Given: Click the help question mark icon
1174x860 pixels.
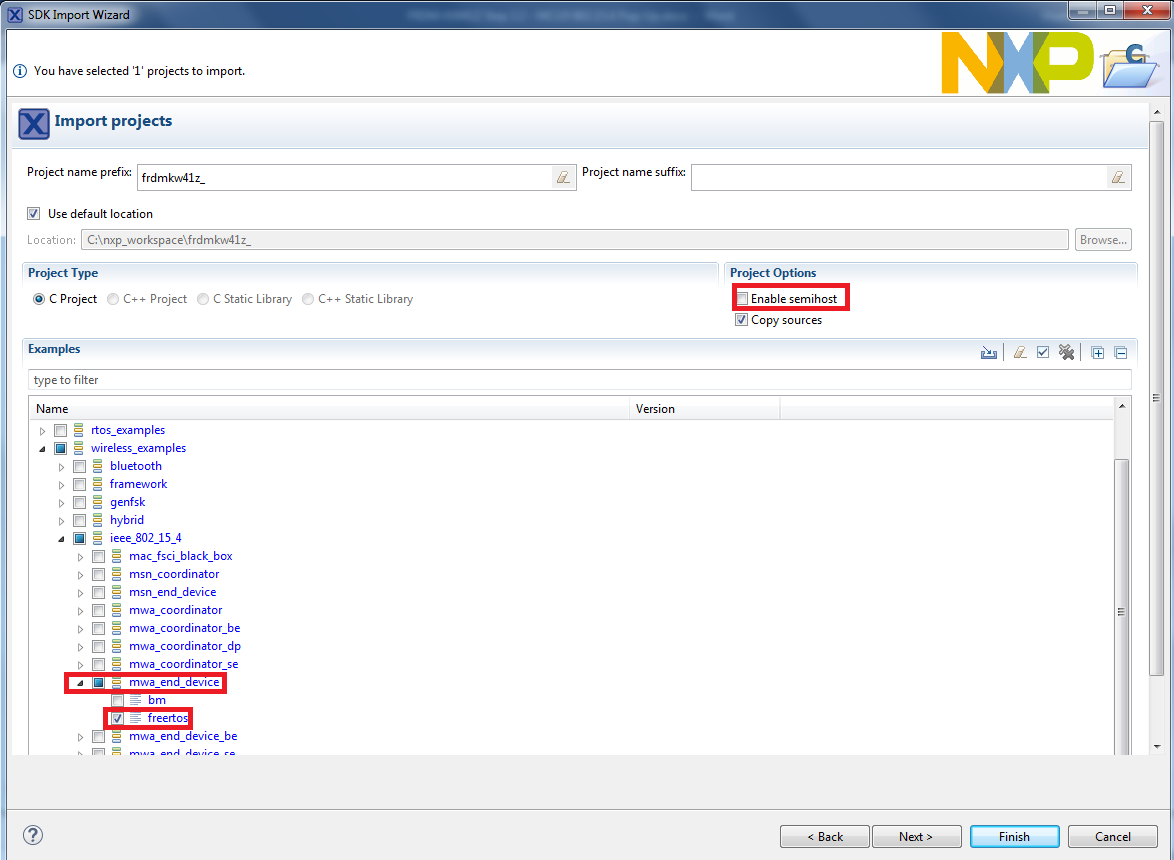Looking at the screenshot, I should click(33, 836).
